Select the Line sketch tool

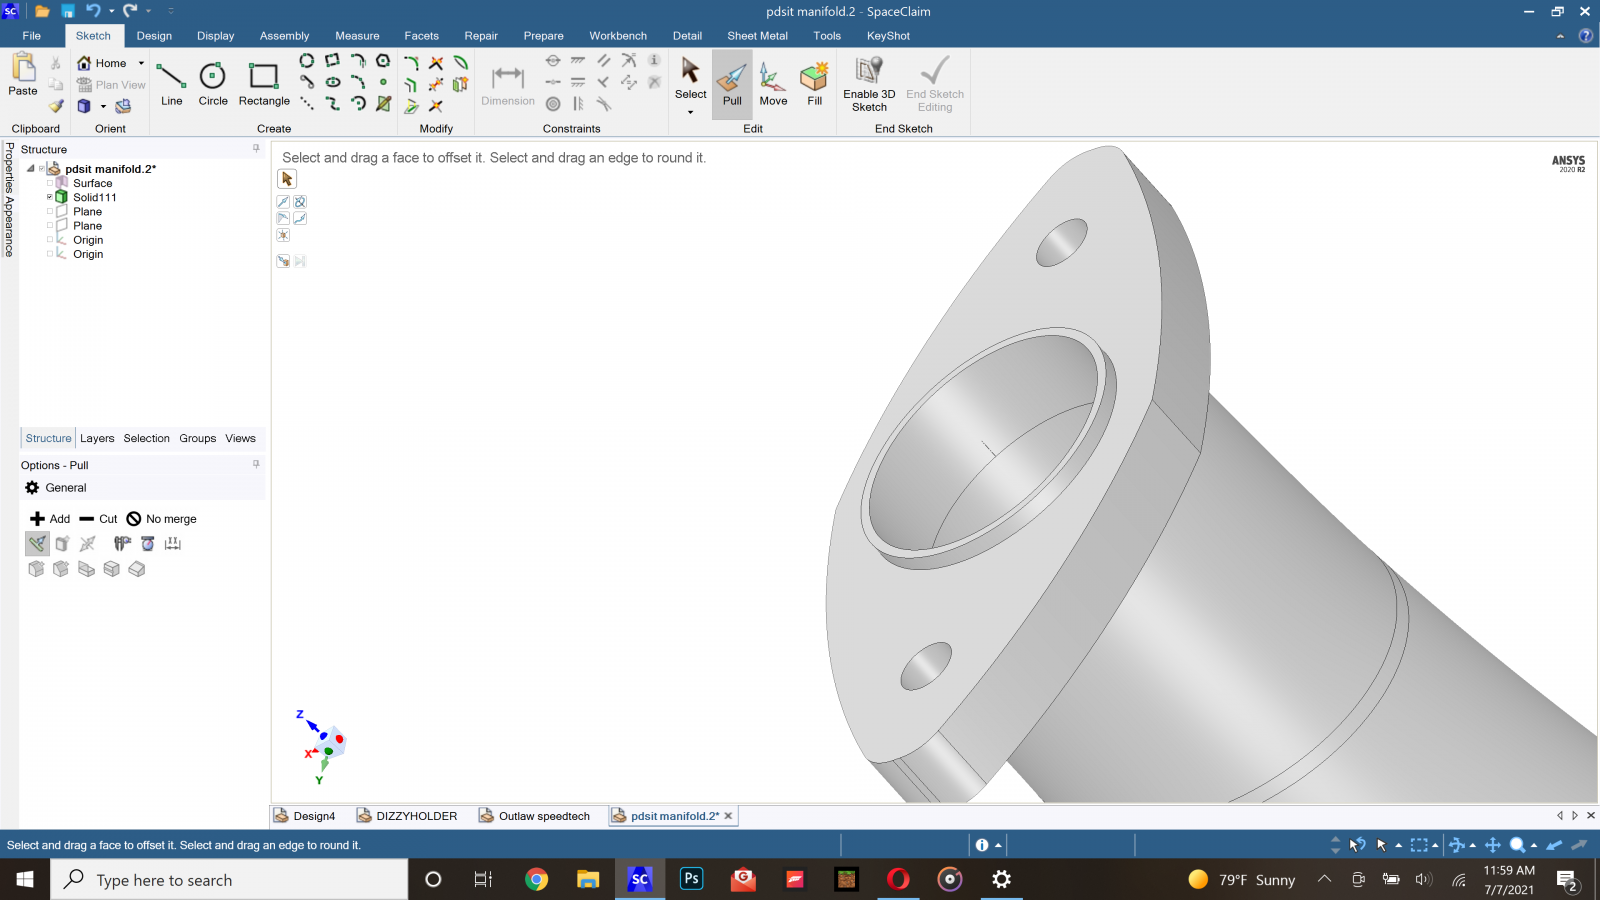172,84
